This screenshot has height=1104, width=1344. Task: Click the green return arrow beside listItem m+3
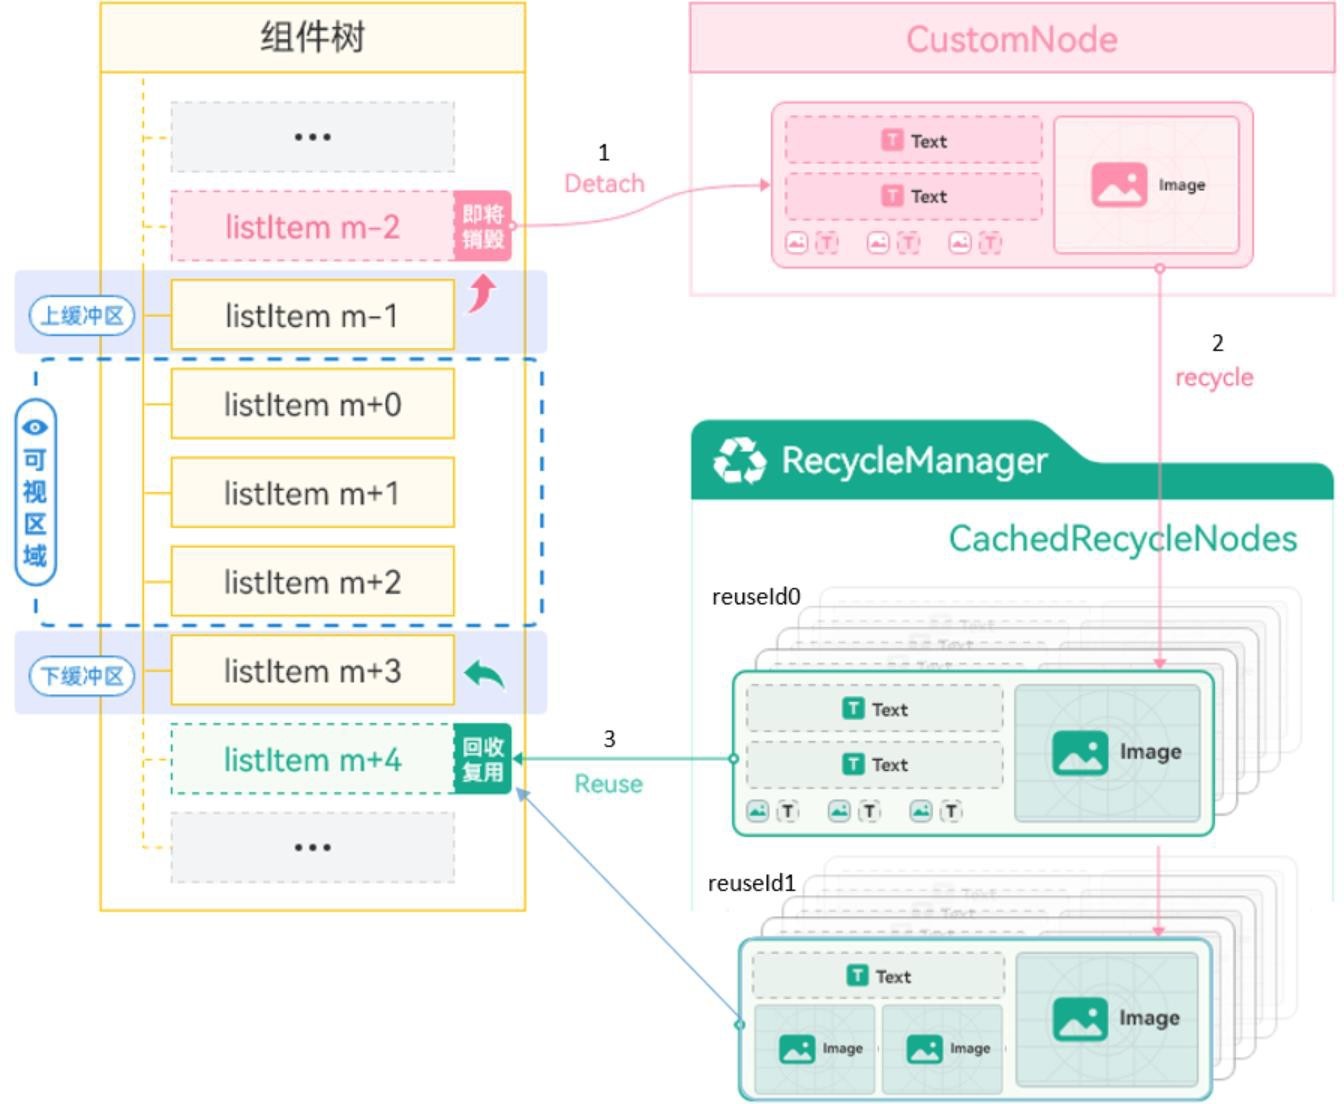[x=485, y=675]
